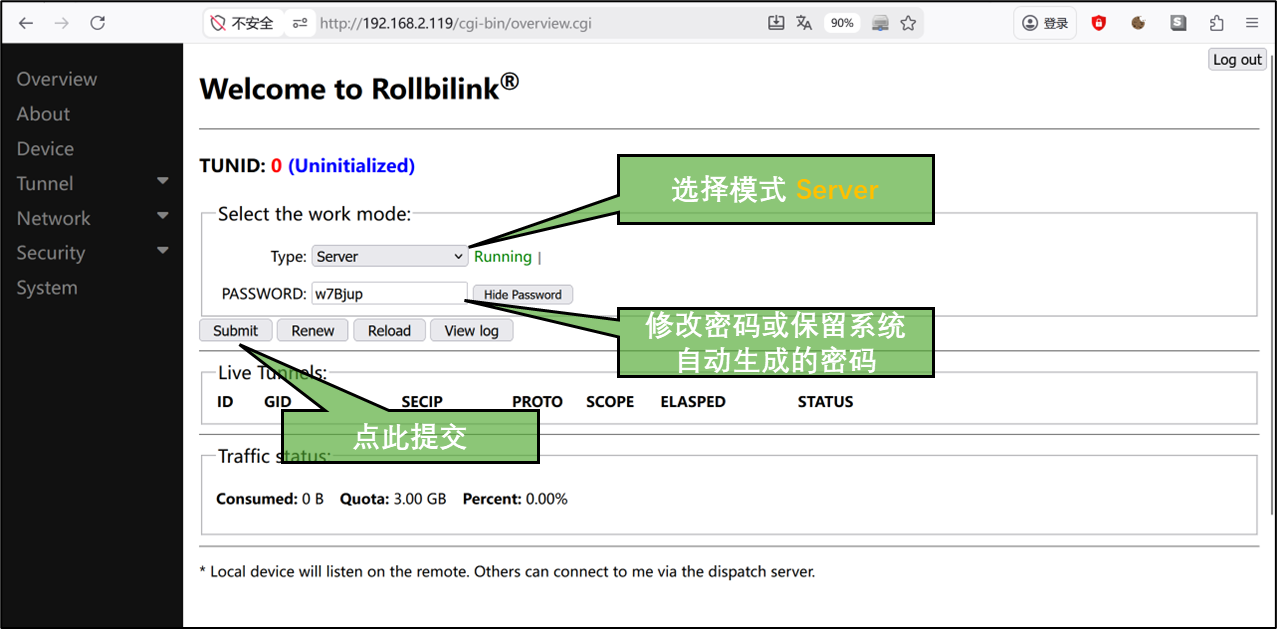Click the ELASPED column header
Viewport: 1277px width, 629px height.
click(x=693, y=402)
